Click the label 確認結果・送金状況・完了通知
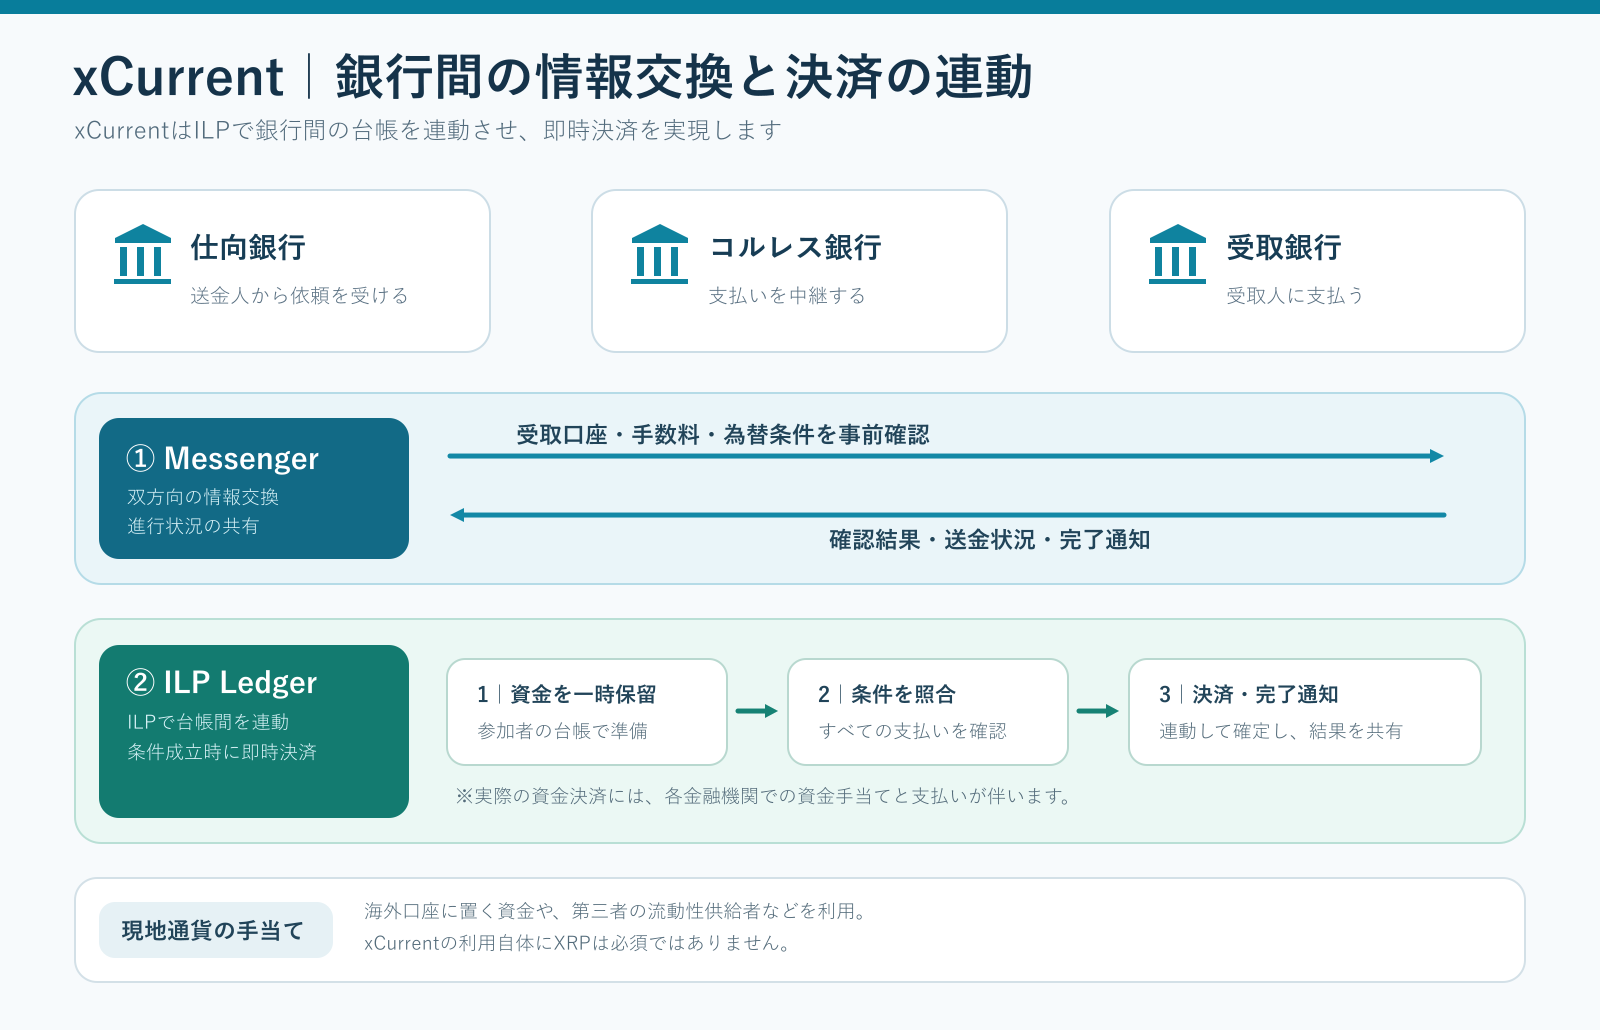Image resolution: width=1600 pixels, height=1030 pixels. [990, 540]
